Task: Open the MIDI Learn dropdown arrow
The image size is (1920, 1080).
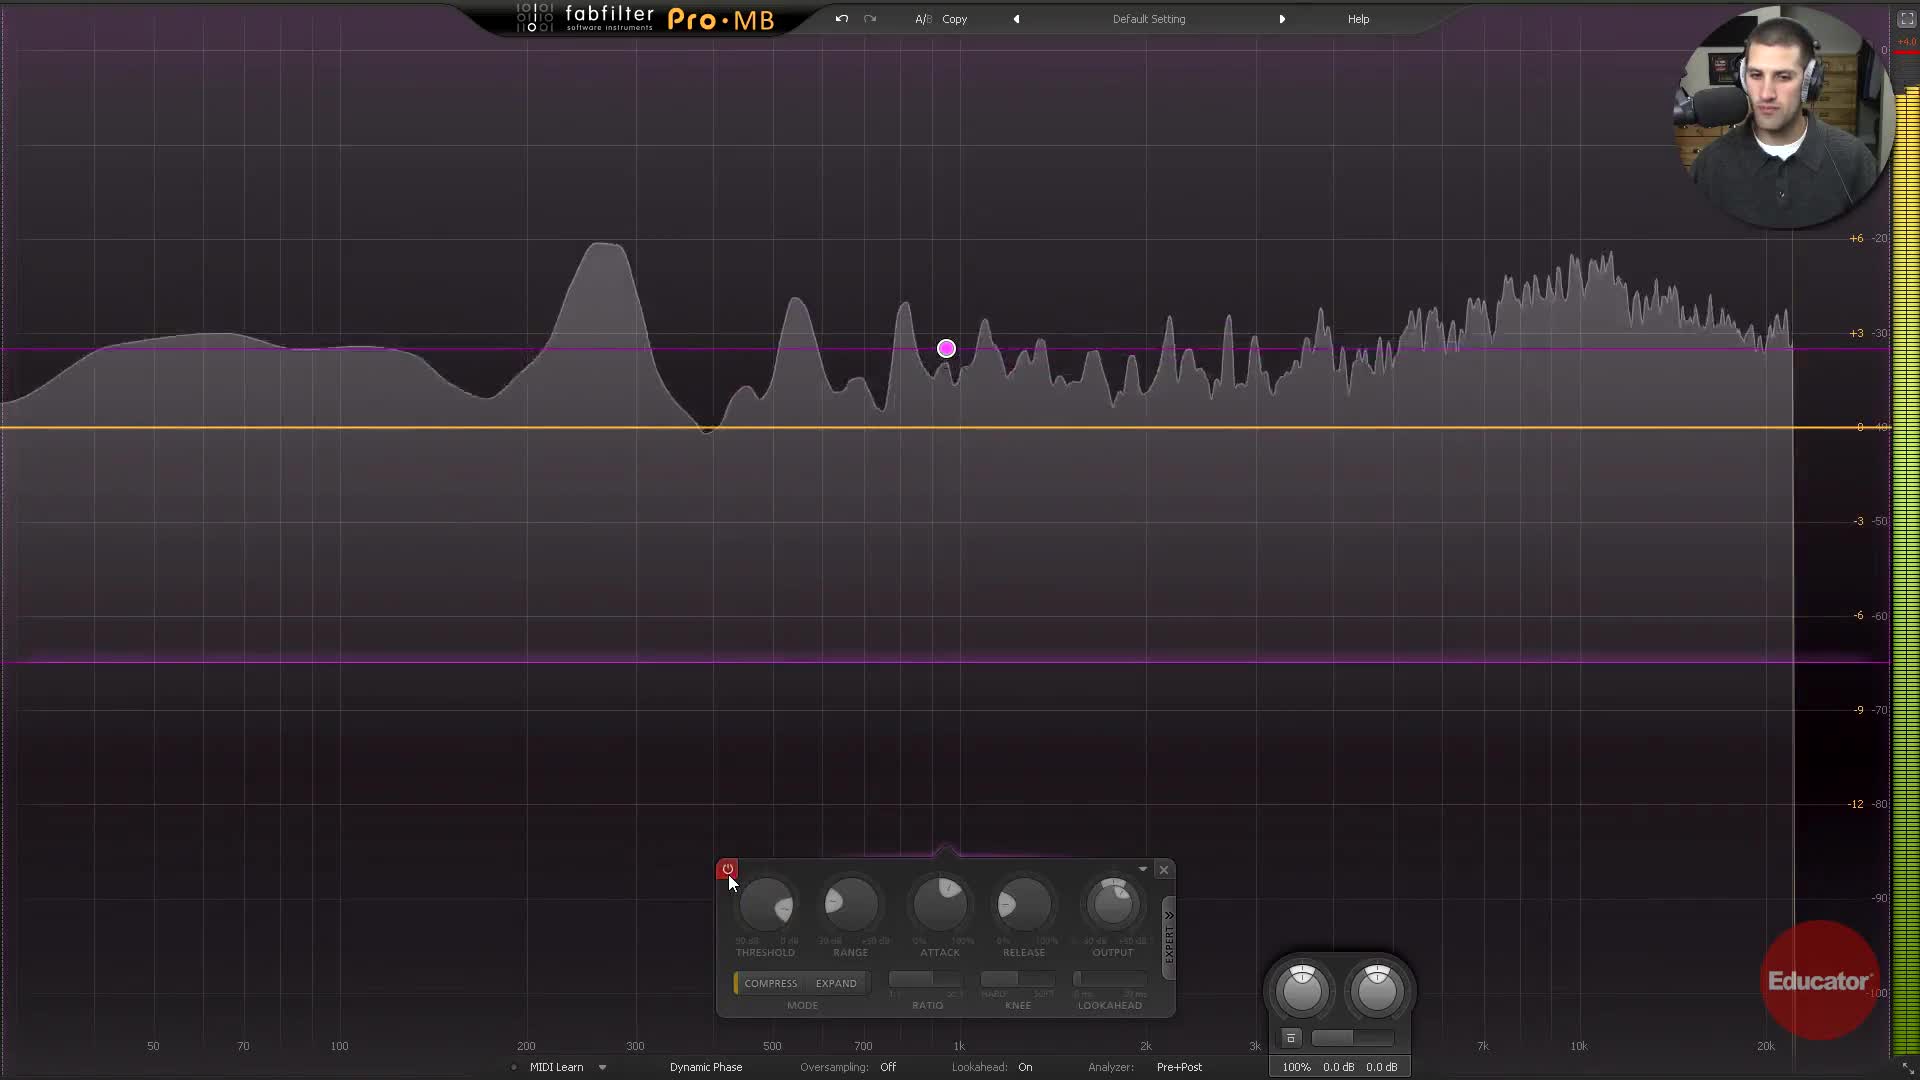Action: pos(602,1067)
